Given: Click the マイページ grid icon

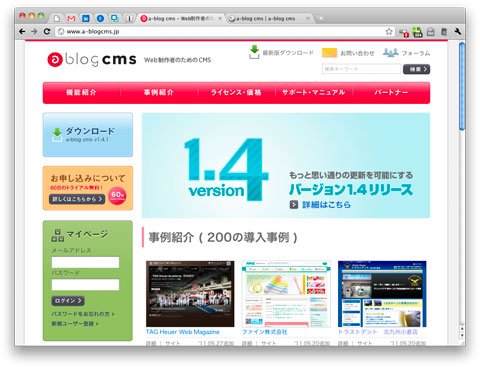Looking at the screenshot, I should tap(57, 235).
